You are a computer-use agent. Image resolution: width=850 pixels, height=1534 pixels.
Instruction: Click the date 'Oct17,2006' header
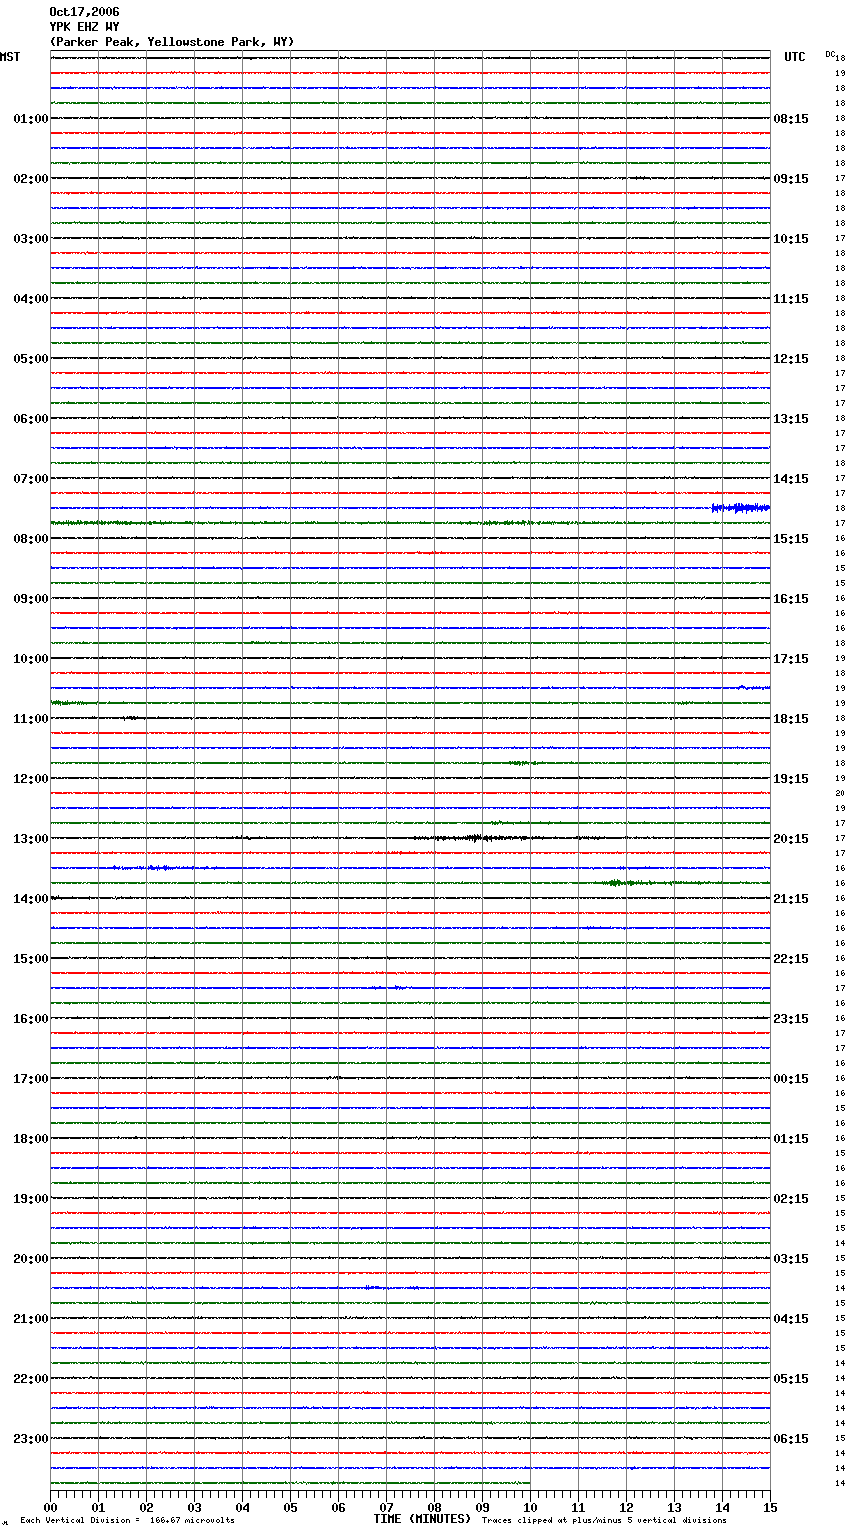click(84, 12)
